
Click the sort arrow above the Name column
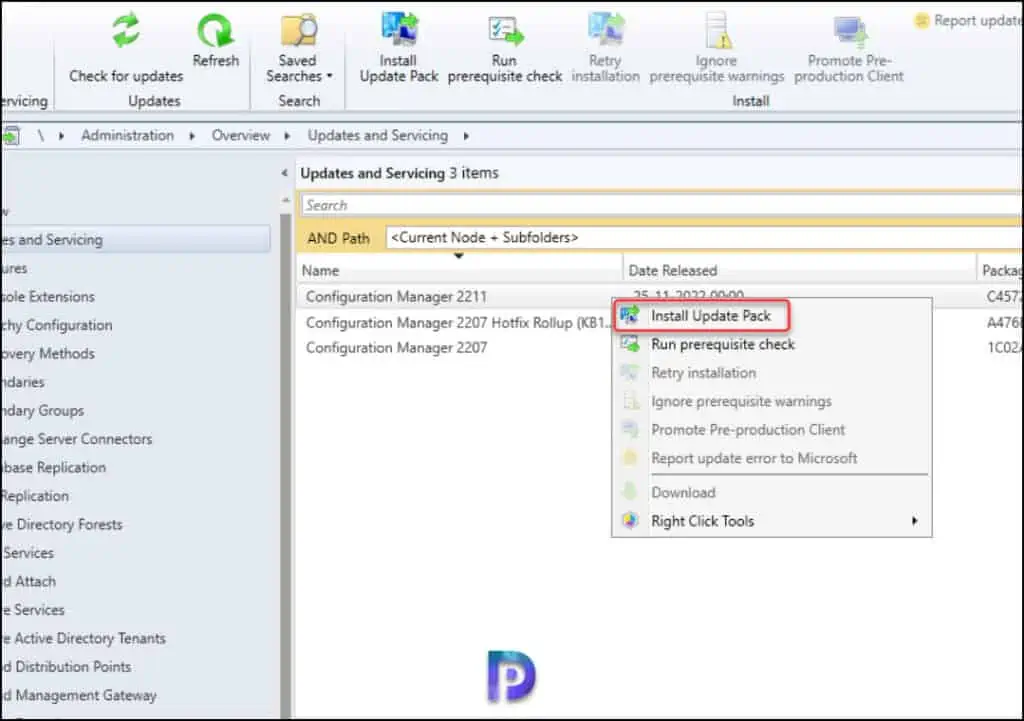(x=458, y=256)
